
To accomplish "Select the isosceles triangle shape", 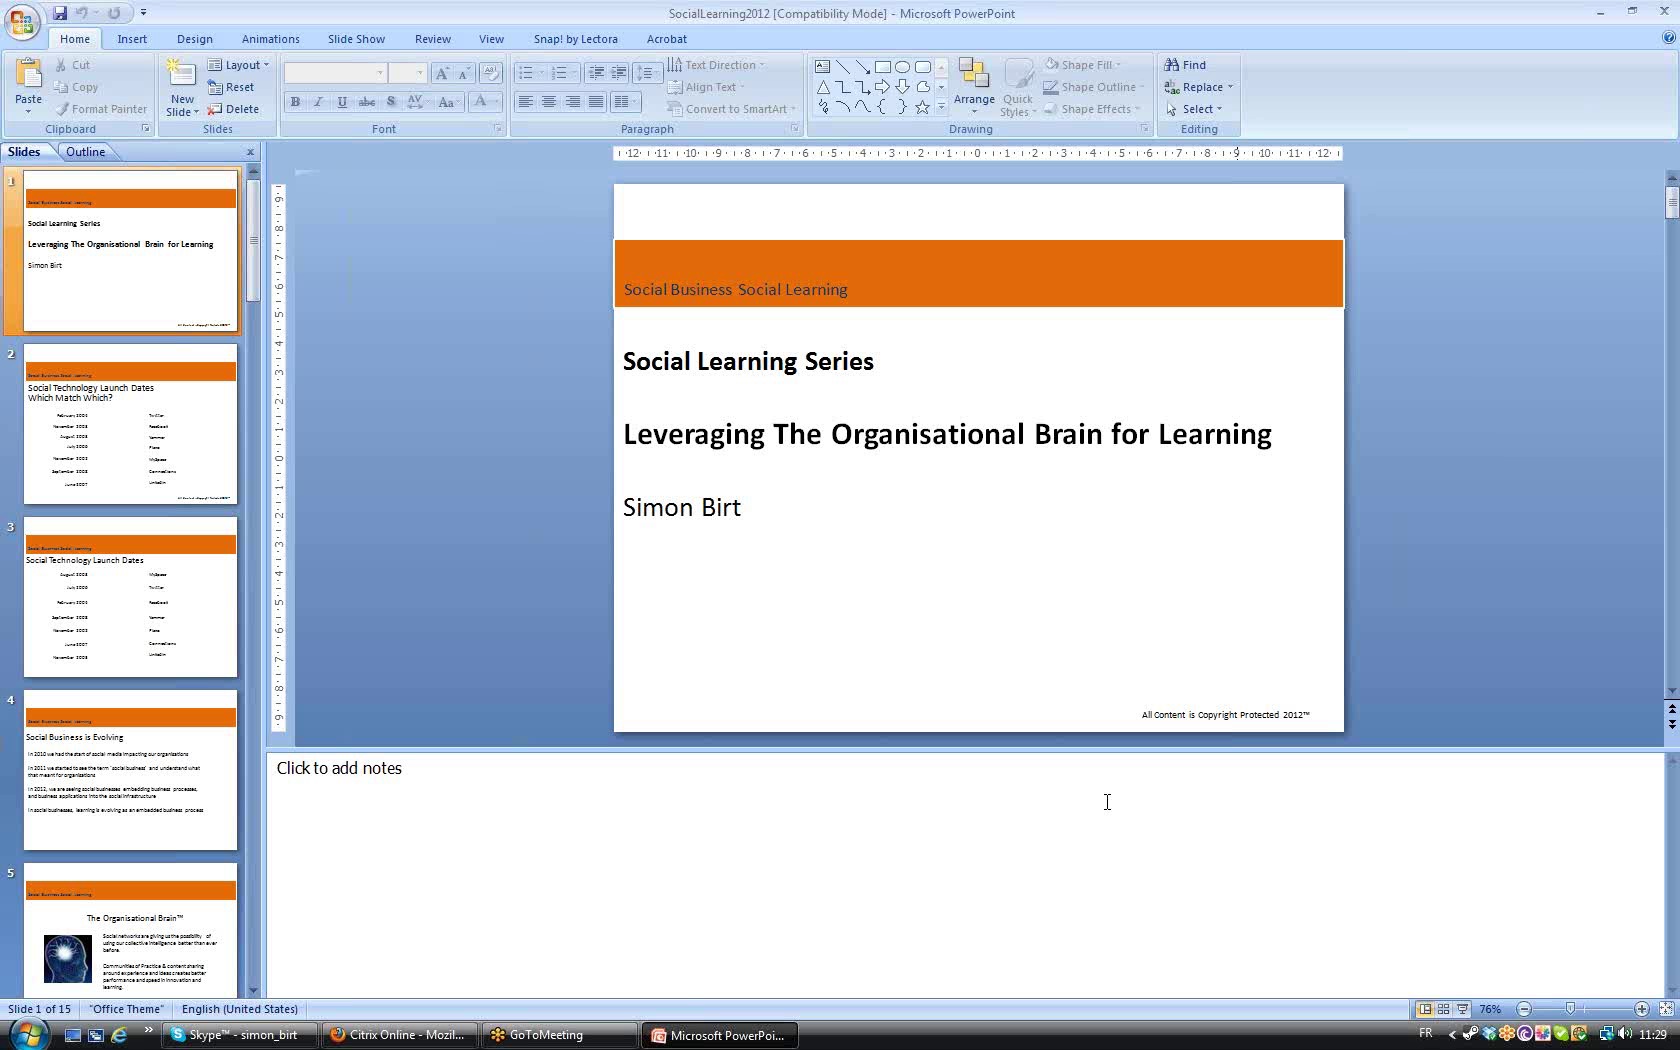I will coord(823,87).
